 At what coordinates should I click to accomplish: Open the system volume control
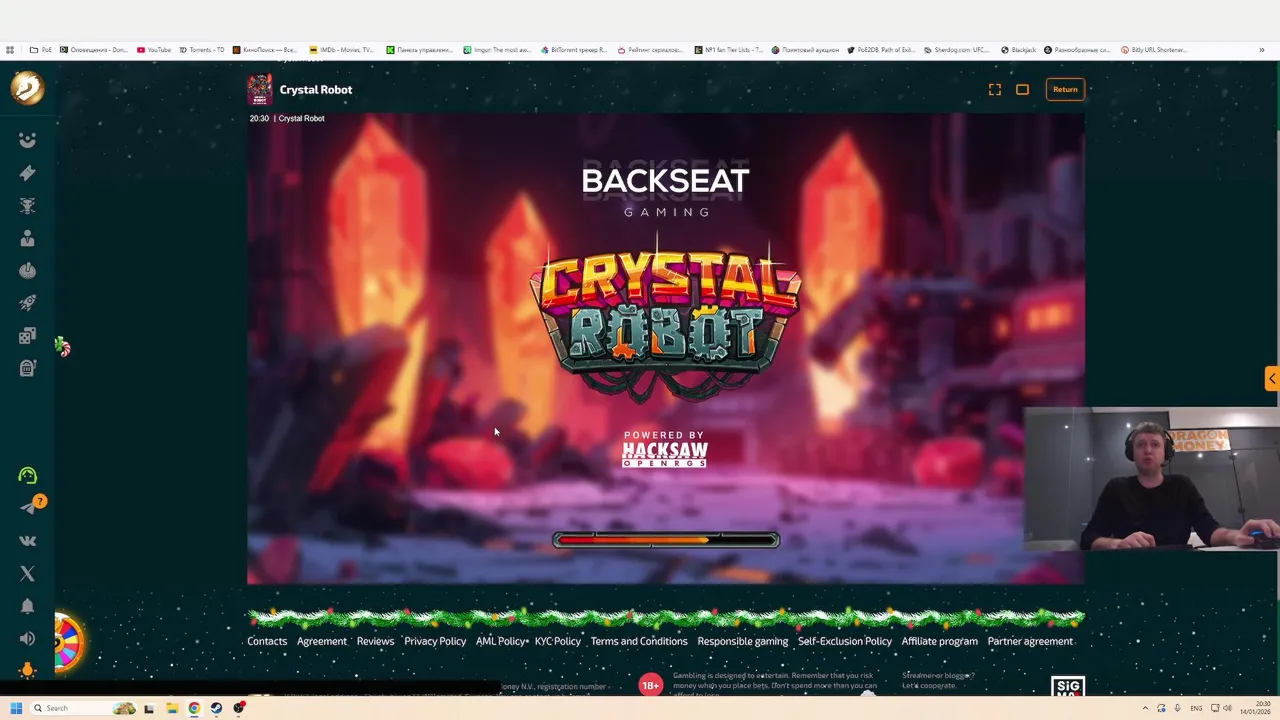pos(1227,708)
